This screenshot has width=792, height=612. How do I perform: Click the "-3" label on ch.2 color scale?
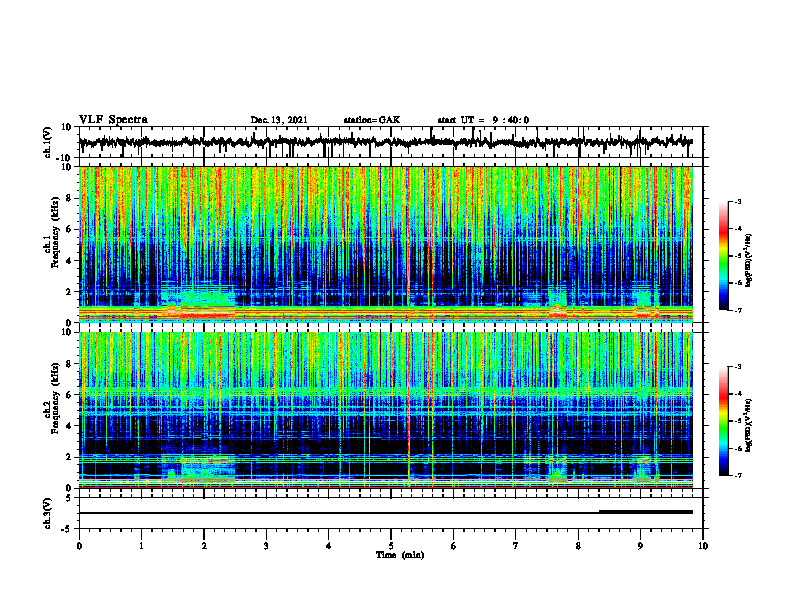click(x=737, y=367)
